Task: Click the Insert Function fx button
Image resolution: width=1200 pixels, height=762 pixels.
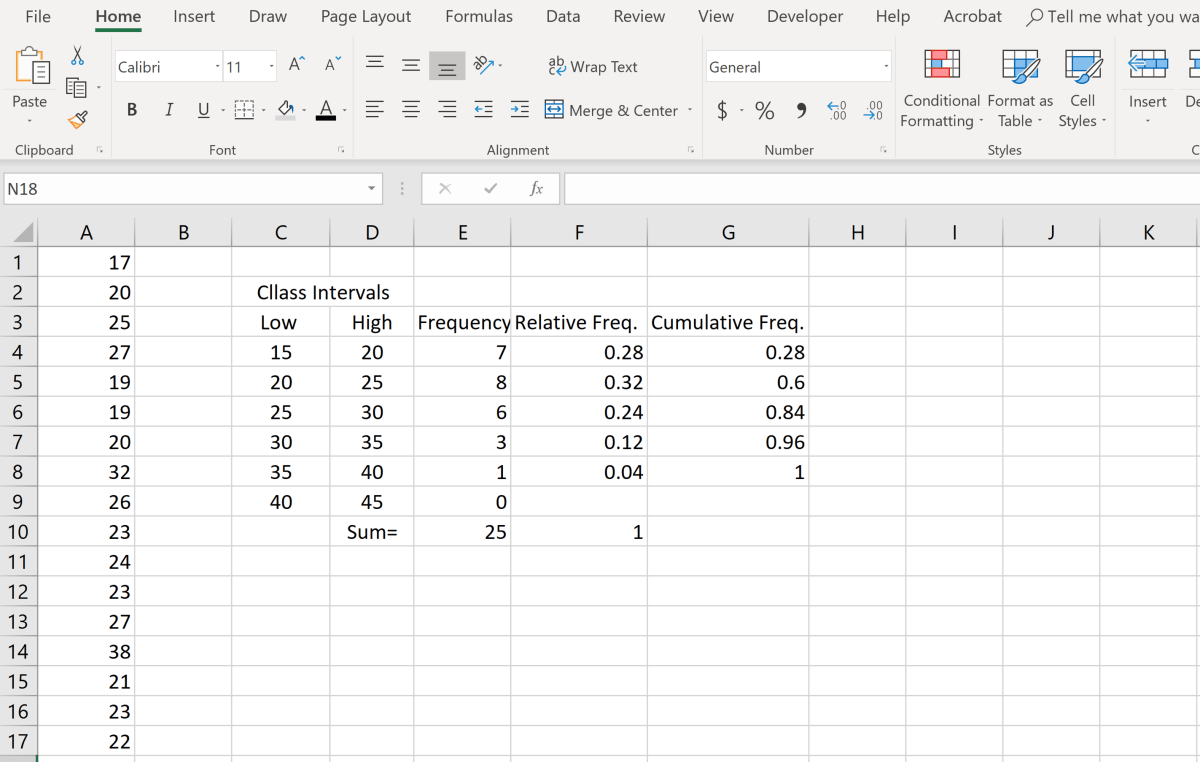Action: [534, 188]
